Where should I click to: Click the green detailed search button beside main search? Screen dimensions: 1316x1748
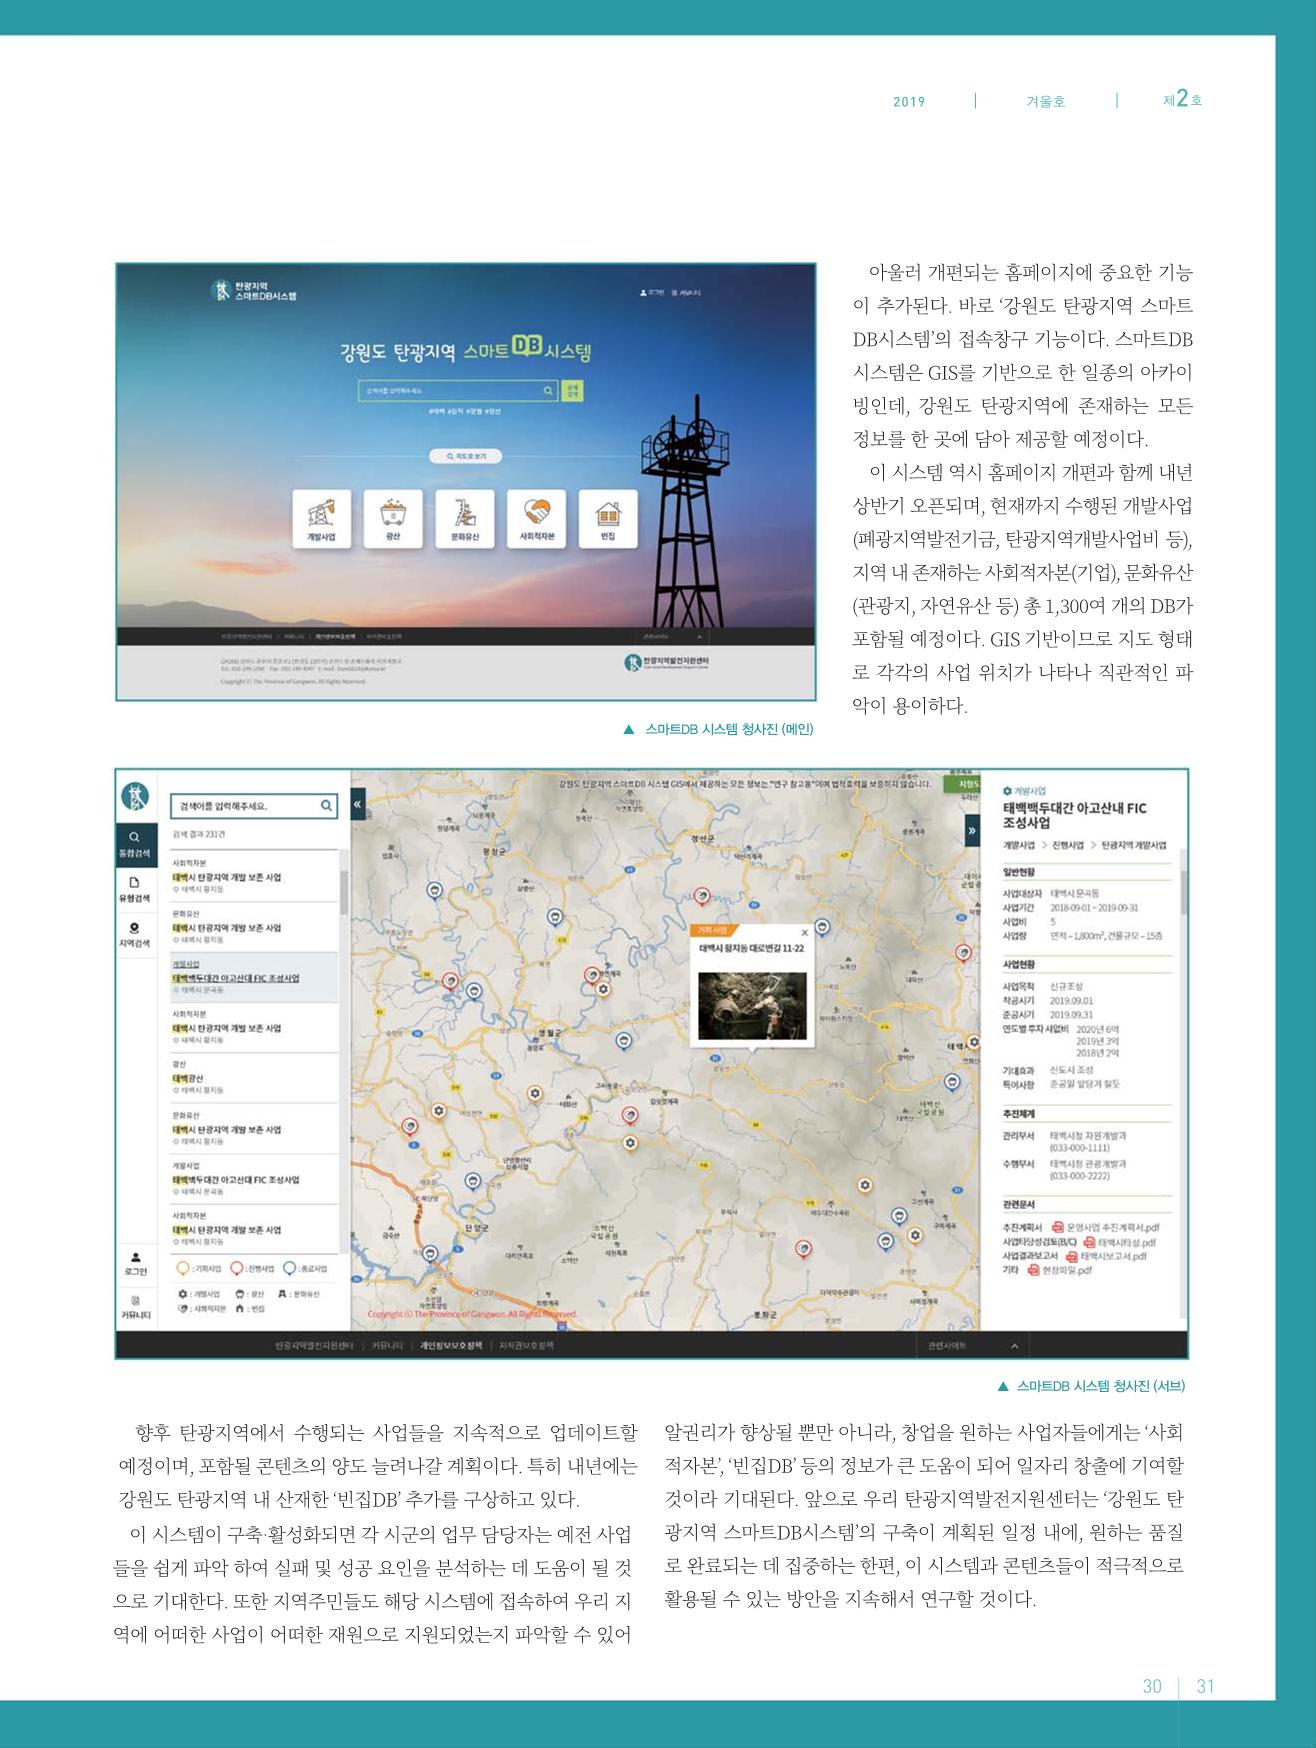coord(572,391)
